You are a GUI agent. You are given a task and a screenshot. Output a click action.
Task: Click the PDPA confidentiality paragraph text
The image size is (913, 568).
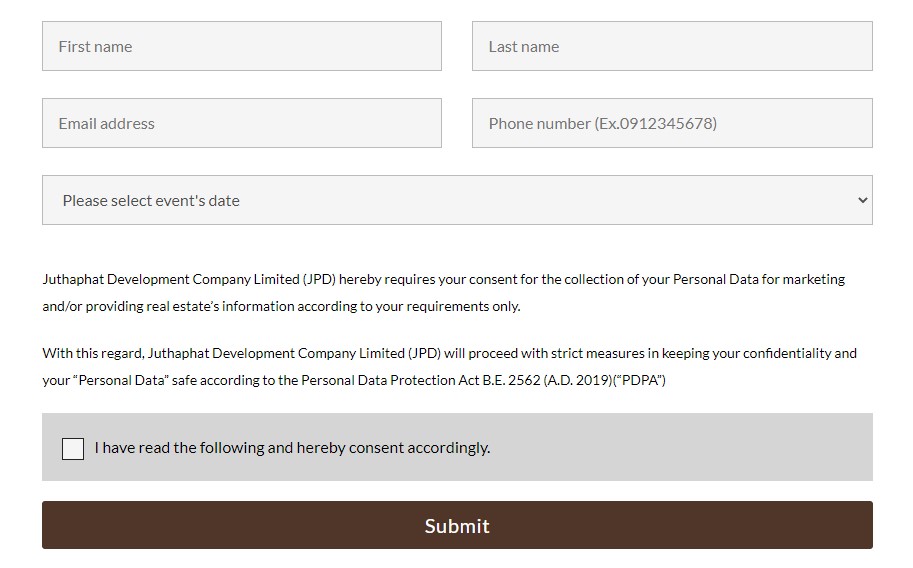(x=450, y=366)
